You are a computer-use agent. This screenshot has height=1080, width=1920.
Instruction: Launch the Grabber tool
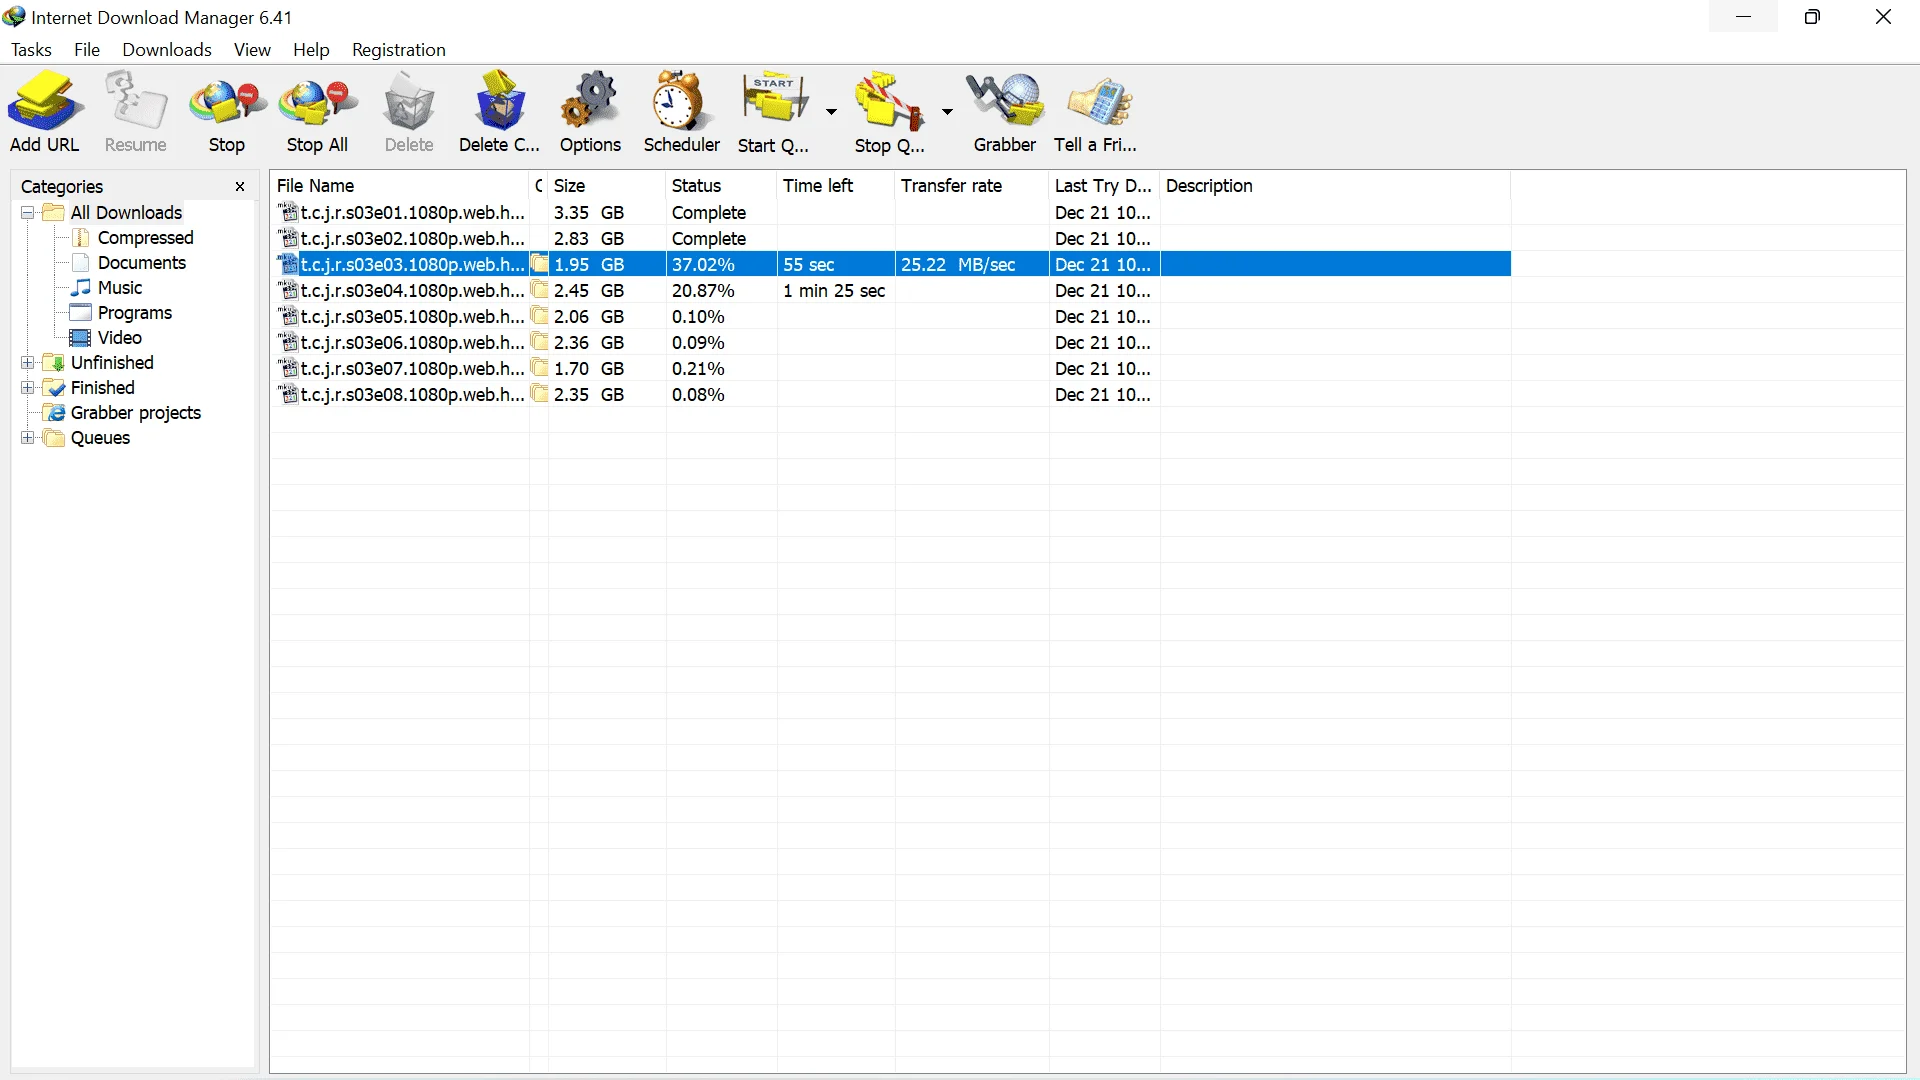click(x=1005, y=112)
